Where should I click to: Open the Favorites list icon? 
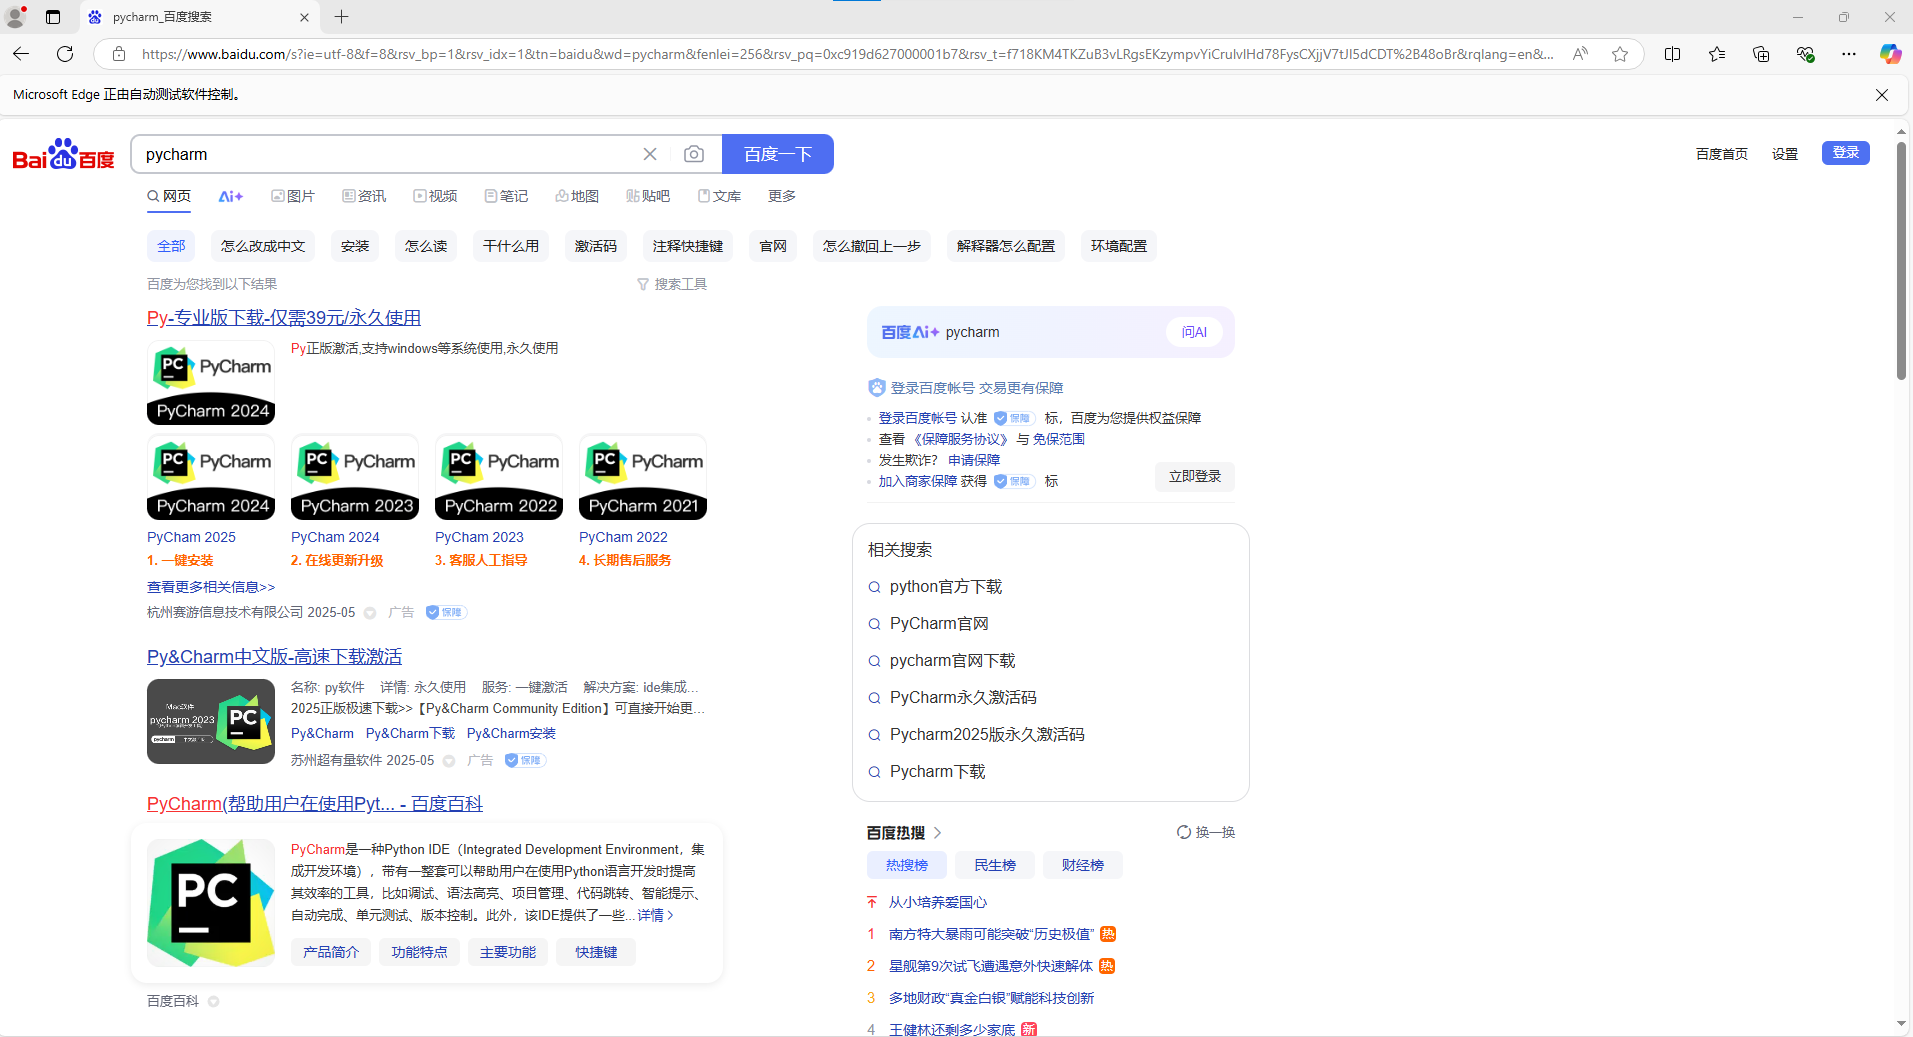1717,54
